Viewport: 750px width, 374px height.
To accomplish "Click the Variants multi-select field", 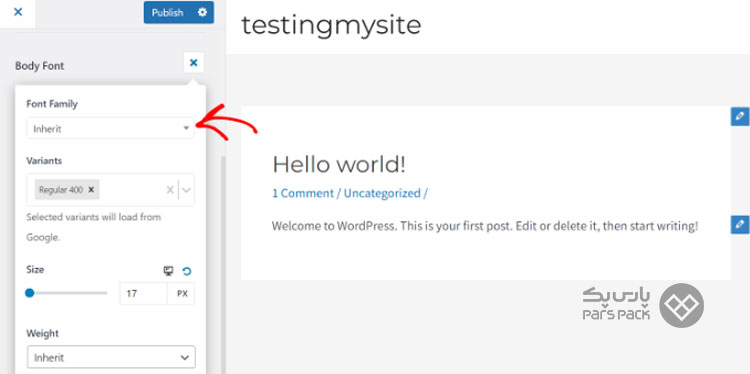I will [x=110, y=190].
